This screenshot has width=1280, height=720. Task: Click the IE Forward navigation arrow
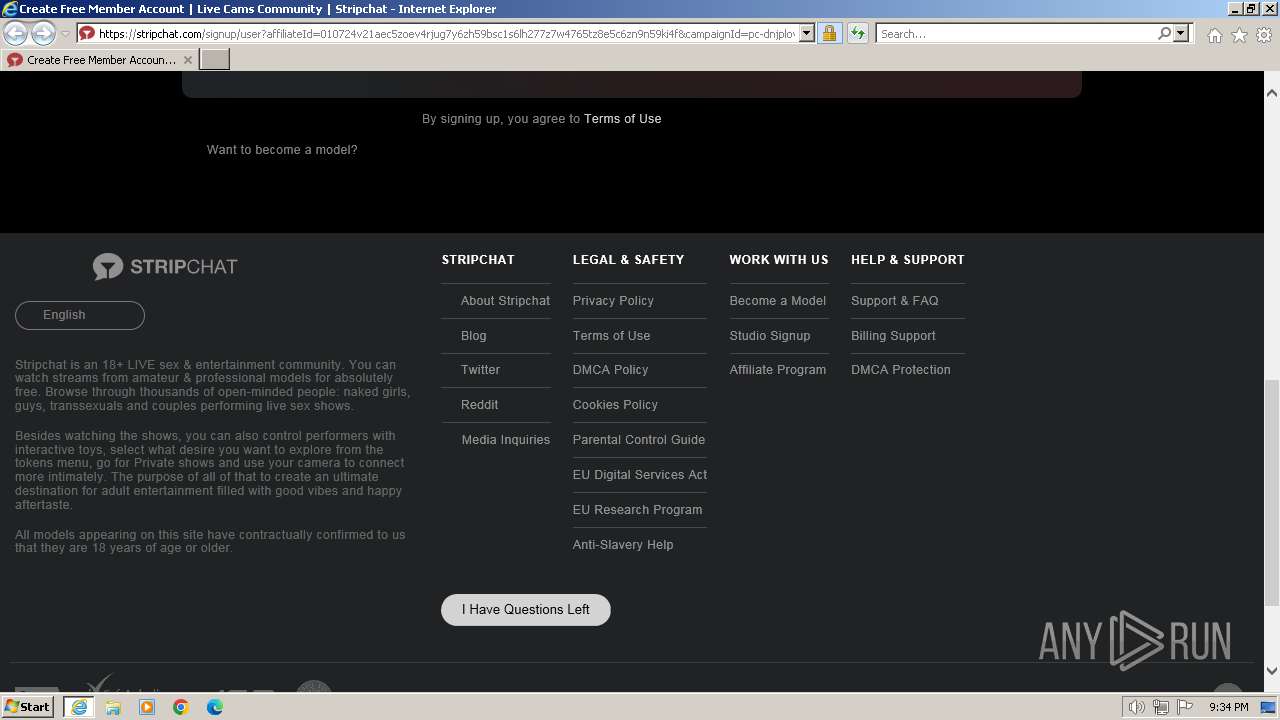(x=43, y=33)
